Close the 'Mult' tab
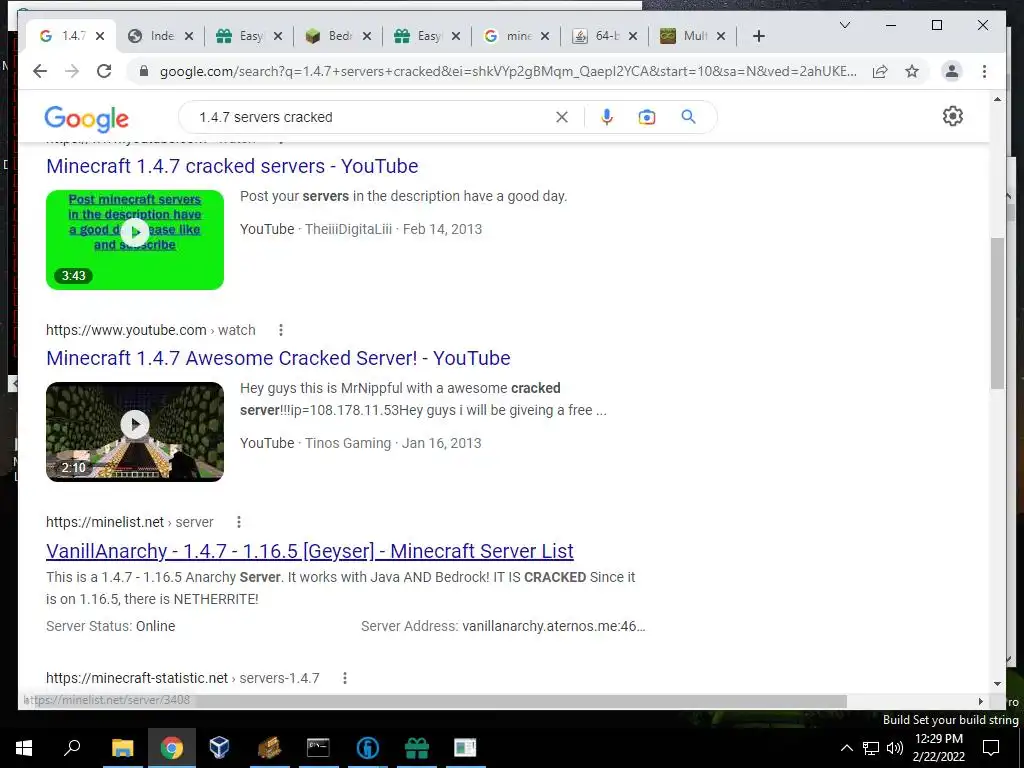This screenshot has width=1024, height=768. point(721,36)
